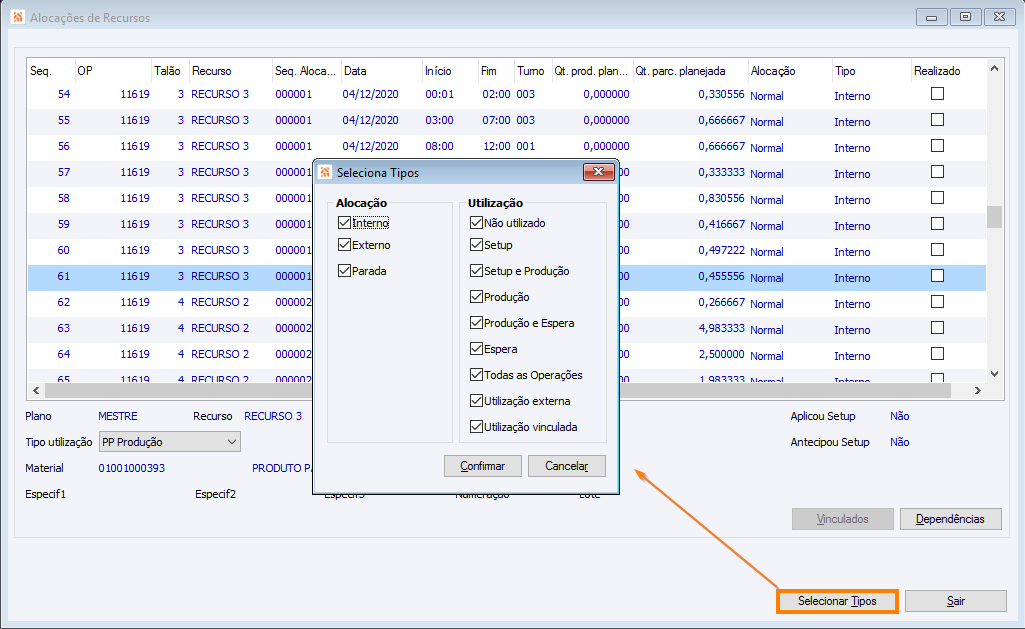Close the Seleciona Tipos dialog

coord(598,172)
